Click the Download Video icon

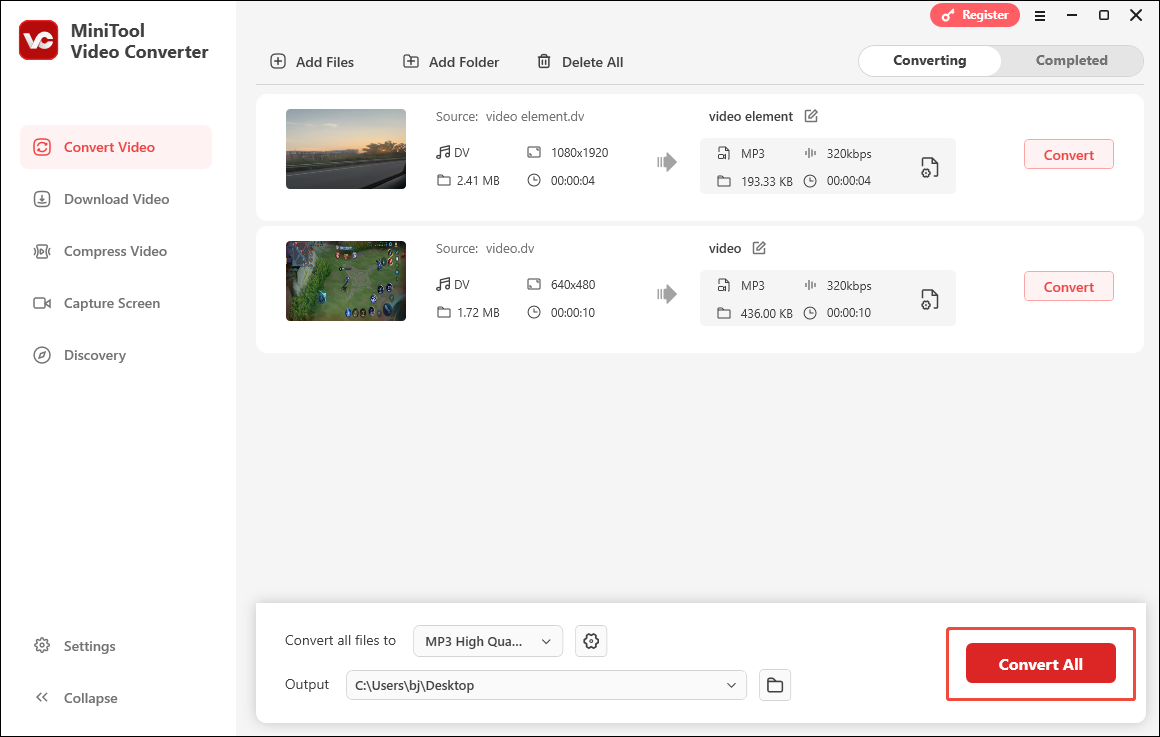point(42,199)
